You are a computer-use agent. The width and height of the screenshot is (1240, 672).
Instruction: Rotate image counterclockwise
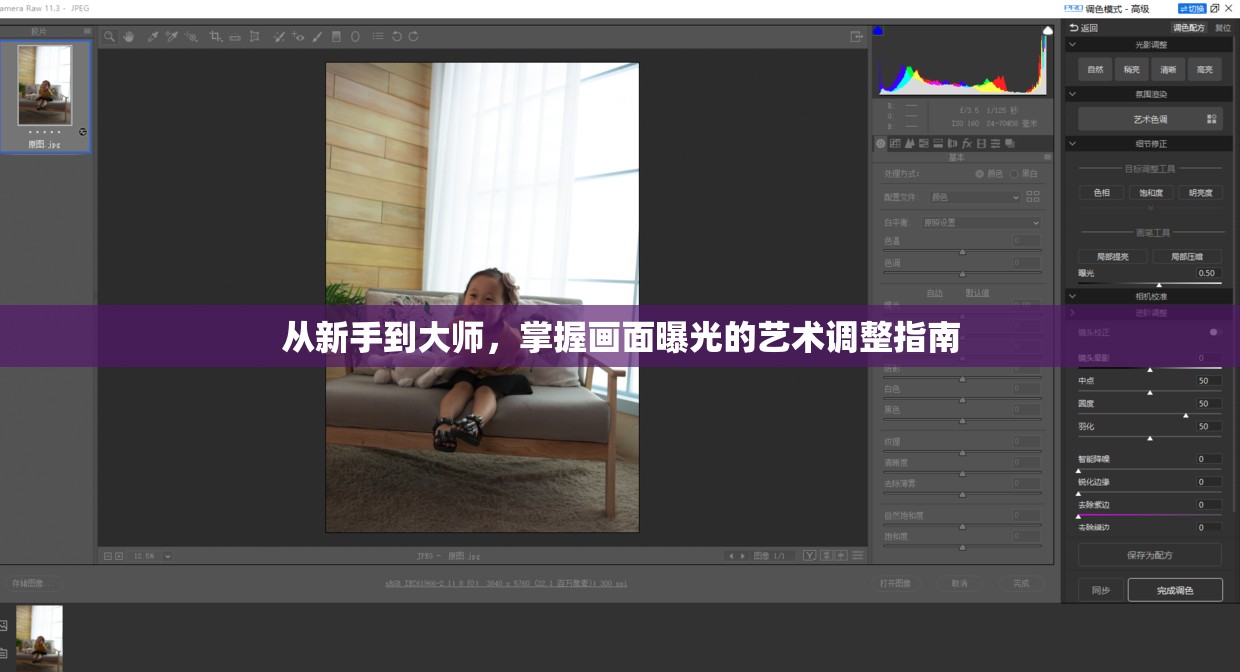(397, 36)
